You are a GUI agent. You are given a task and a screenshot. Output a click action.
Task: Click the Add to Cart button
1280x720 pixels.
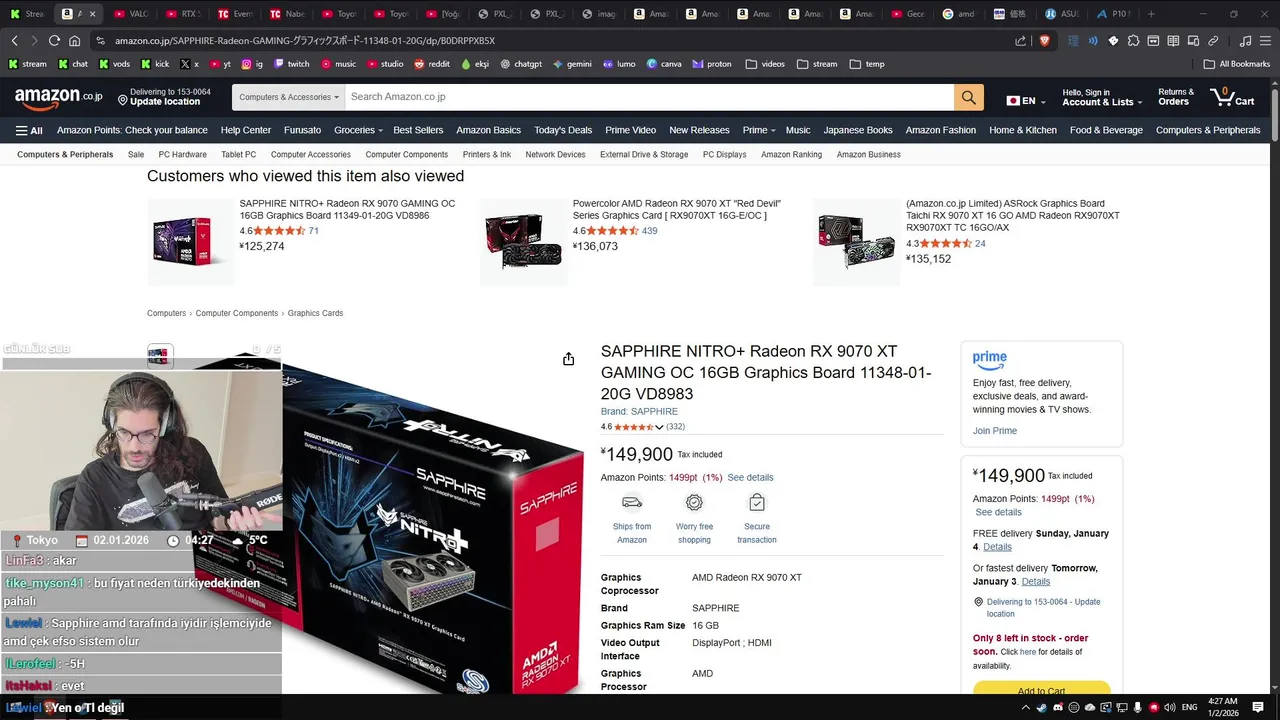click(x=1041, y=690)
